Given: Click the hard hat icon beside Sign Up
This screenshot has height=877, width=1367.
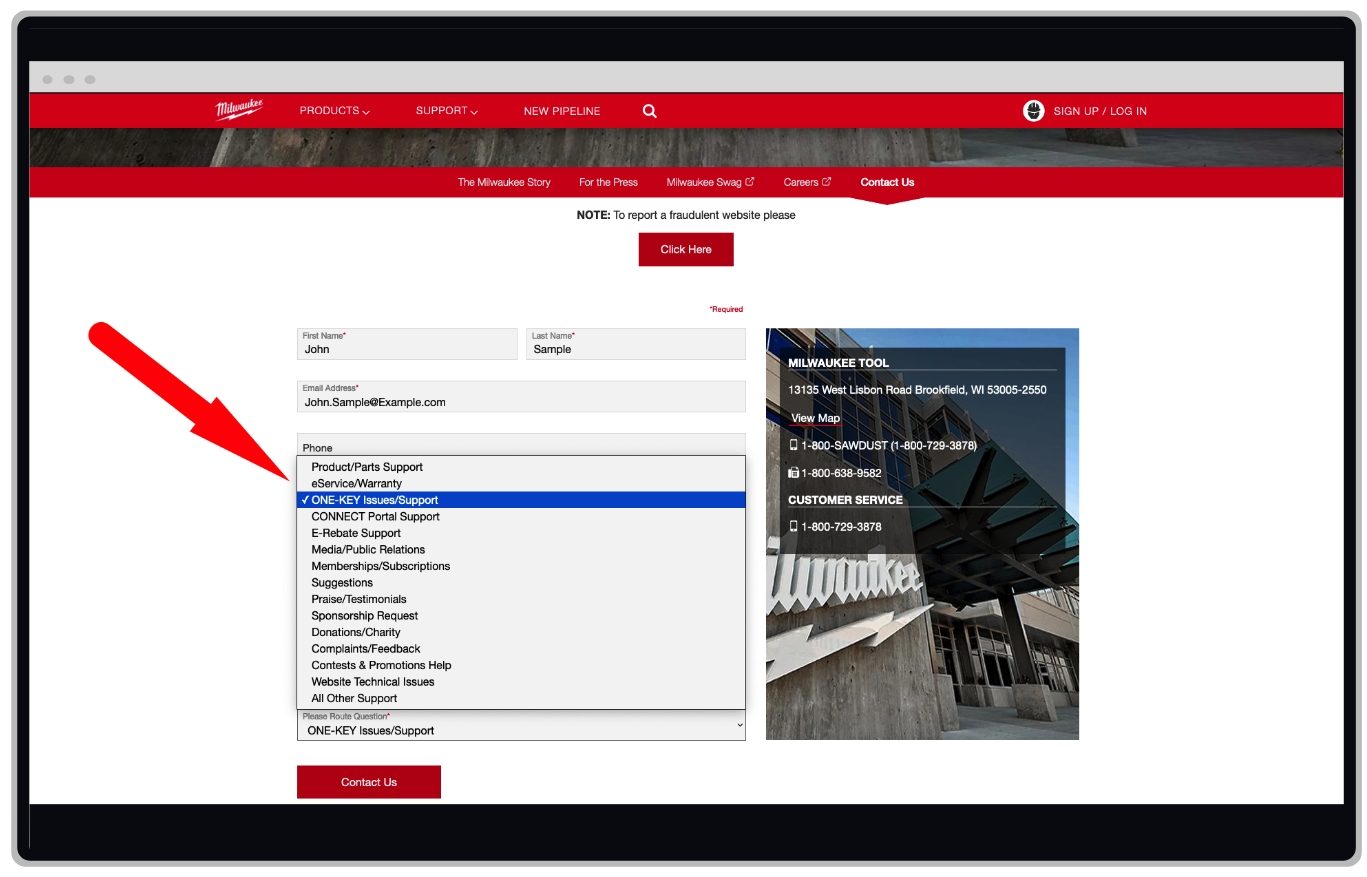Looking at the screenshot, I should (x=1032, y=111).
